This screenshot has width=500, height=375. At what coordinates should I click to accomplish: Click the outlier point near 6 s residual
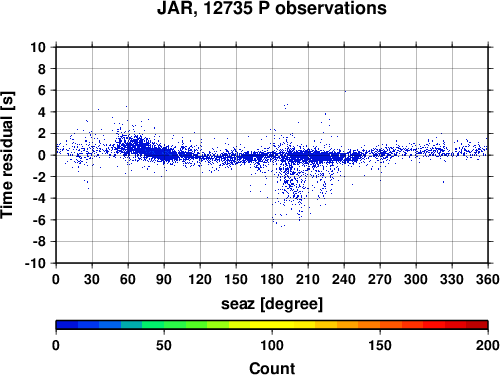(345, 91)
